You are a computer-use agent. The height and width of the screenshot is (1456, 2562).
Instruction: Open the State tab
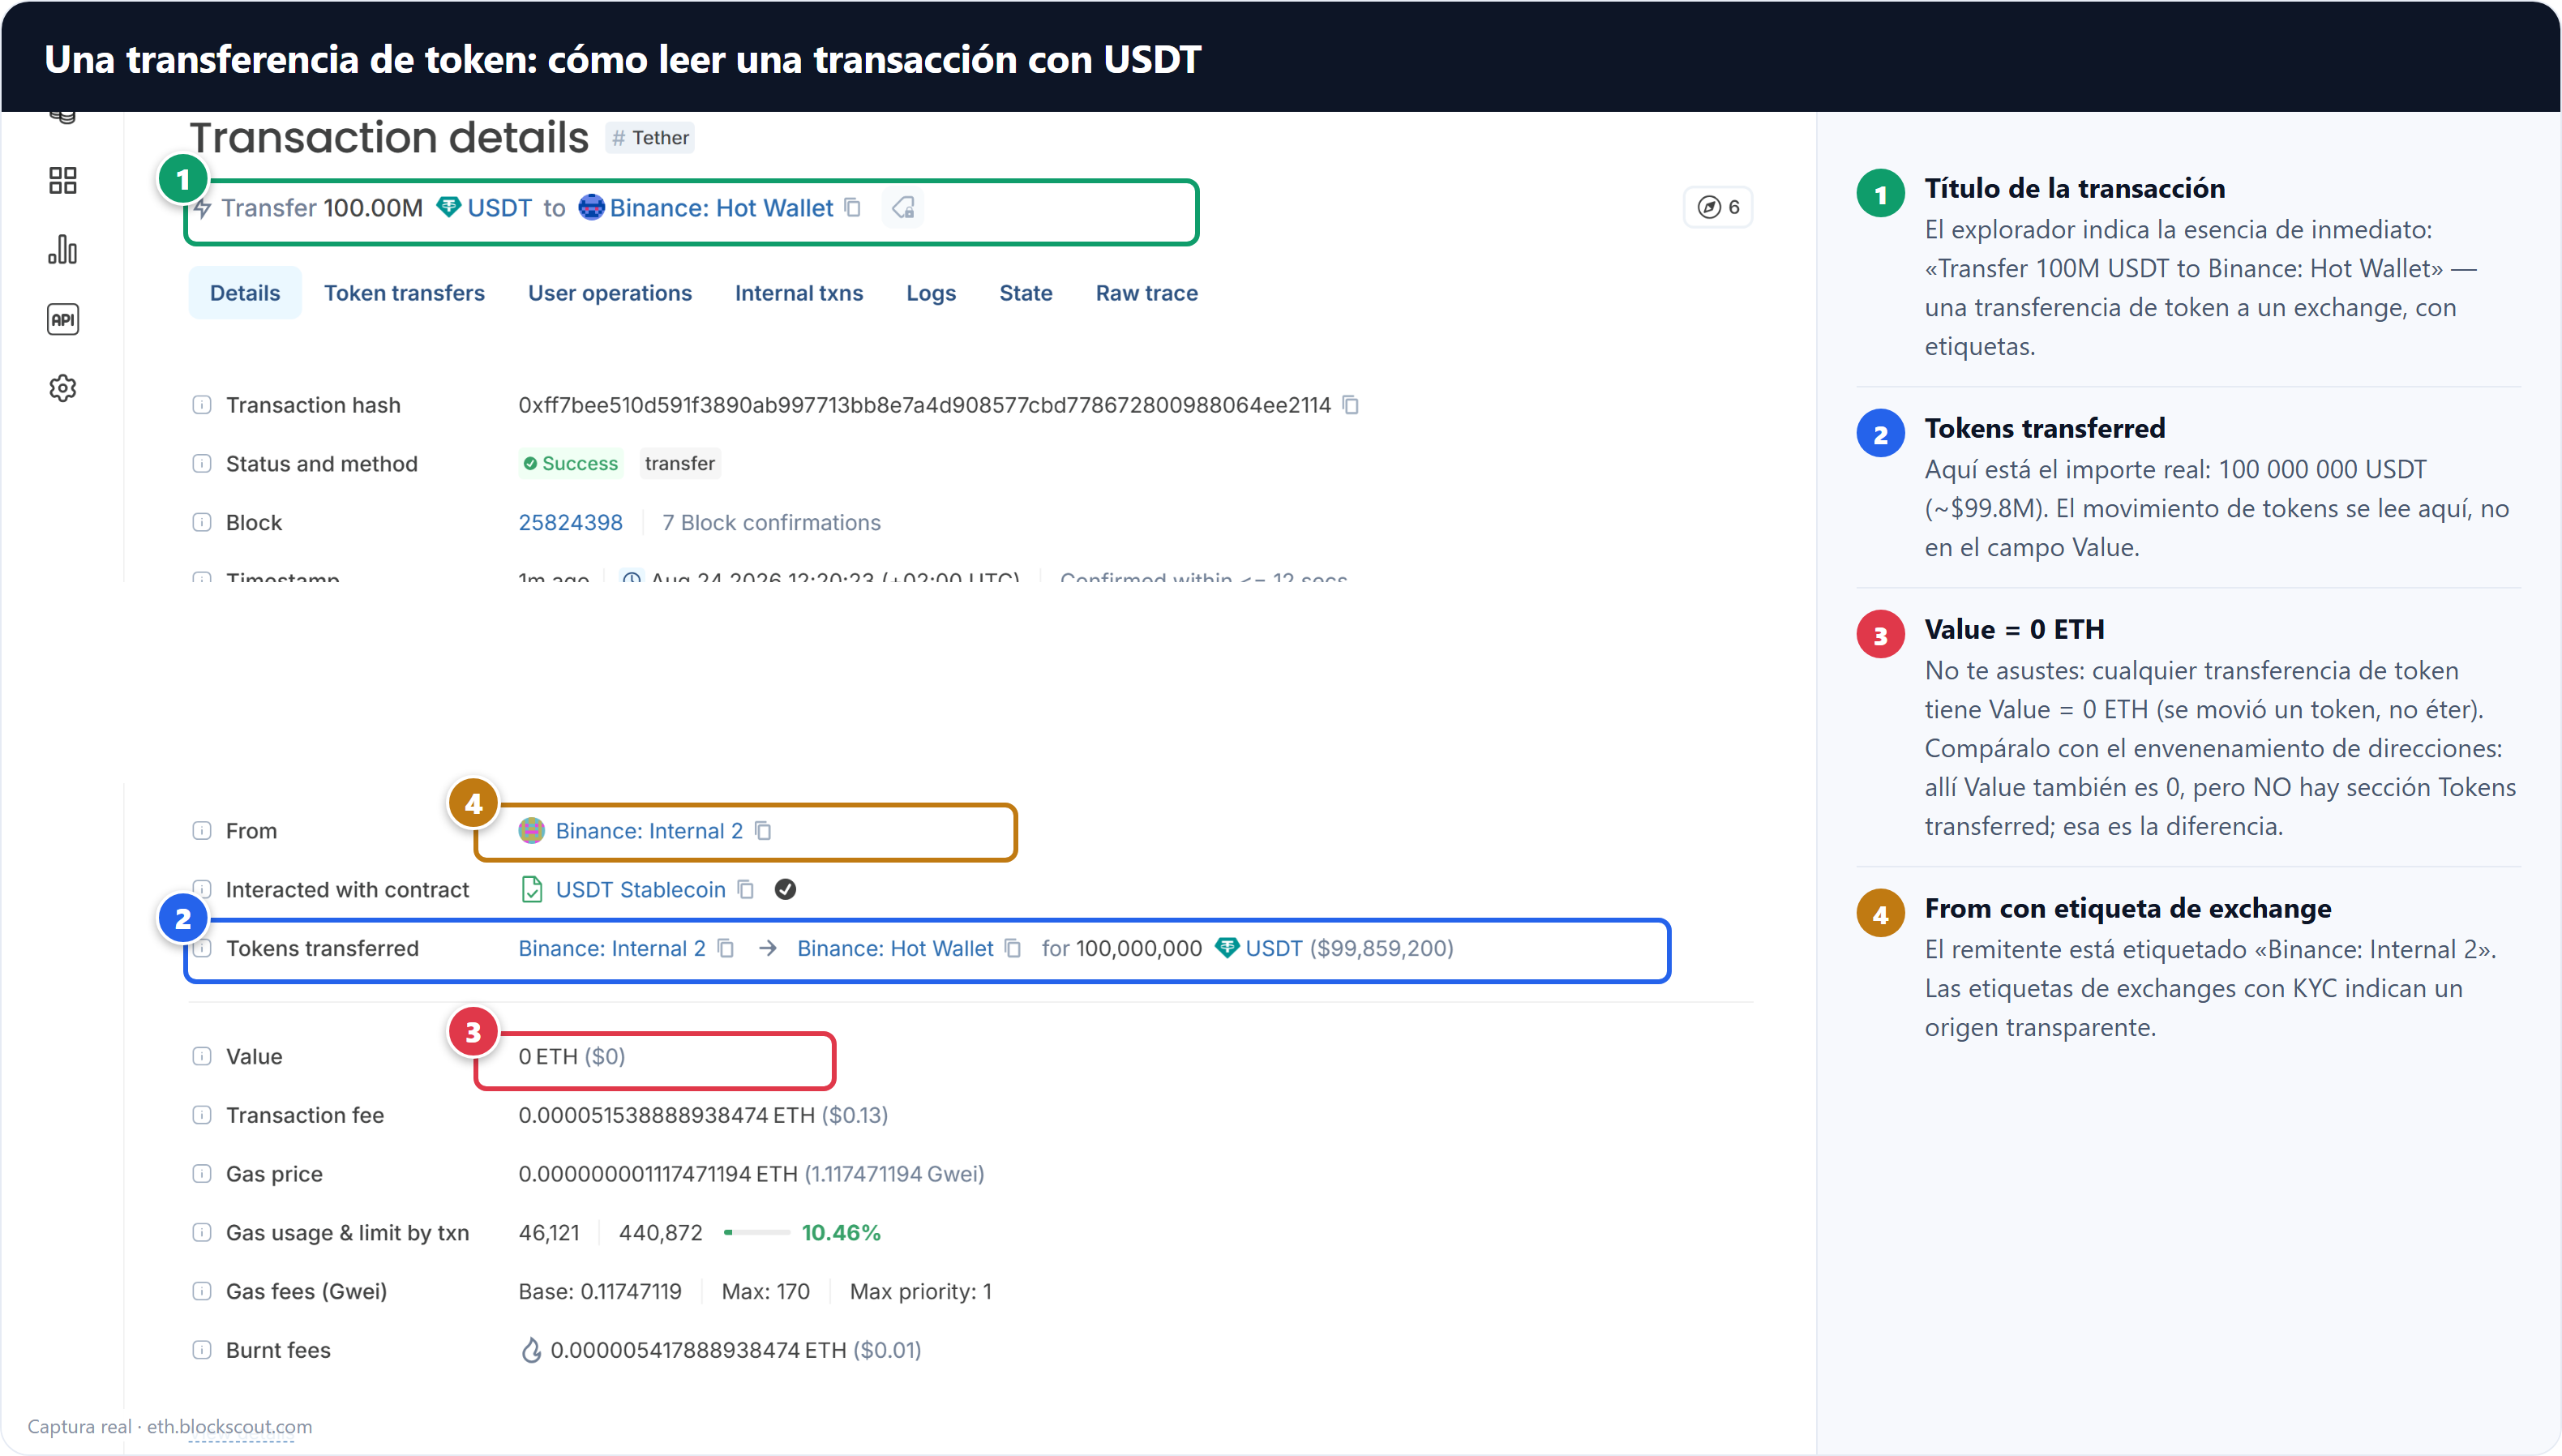(x=1026, y=293)
